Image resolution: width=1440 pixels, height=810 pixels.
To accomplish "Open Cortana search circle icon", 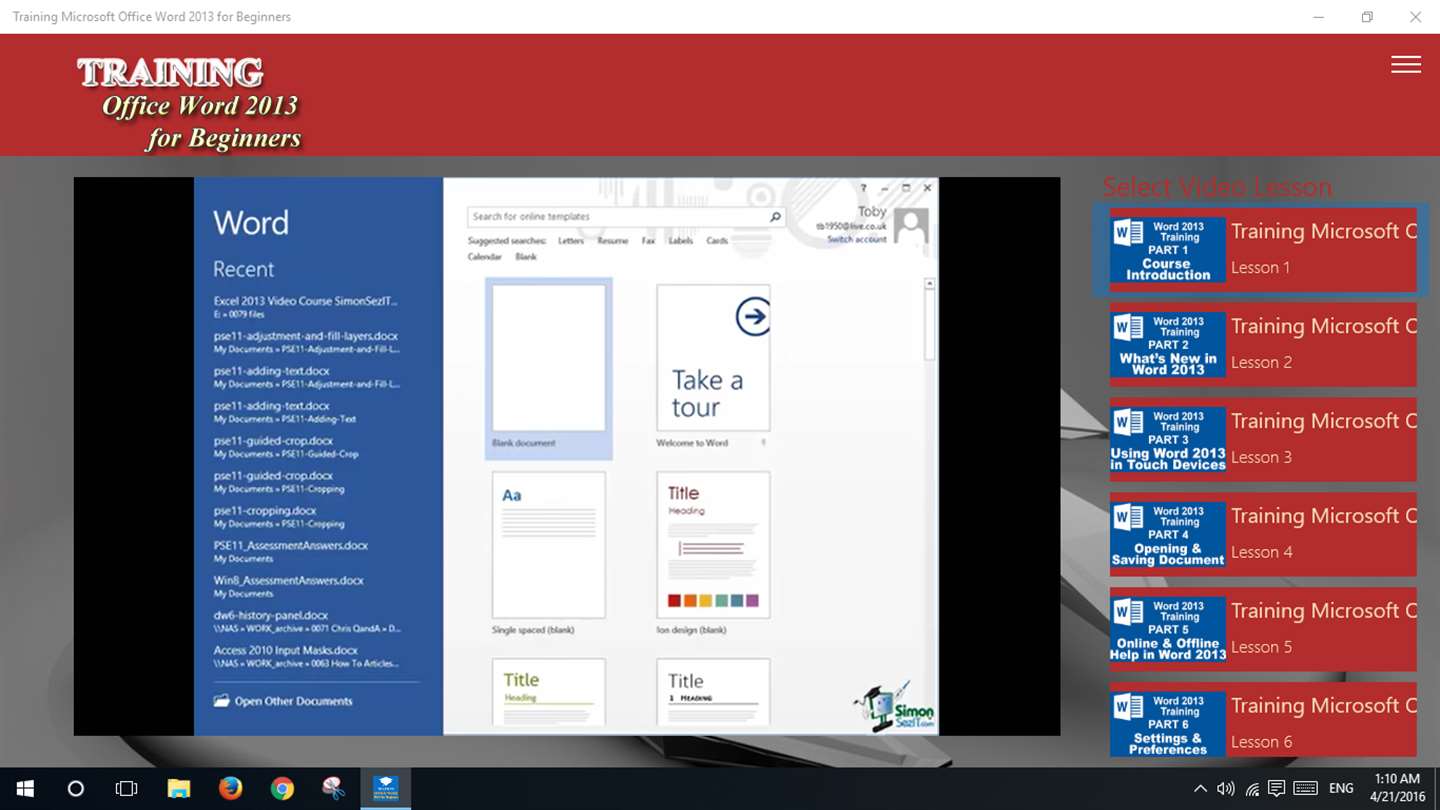I will pos(75,789).
